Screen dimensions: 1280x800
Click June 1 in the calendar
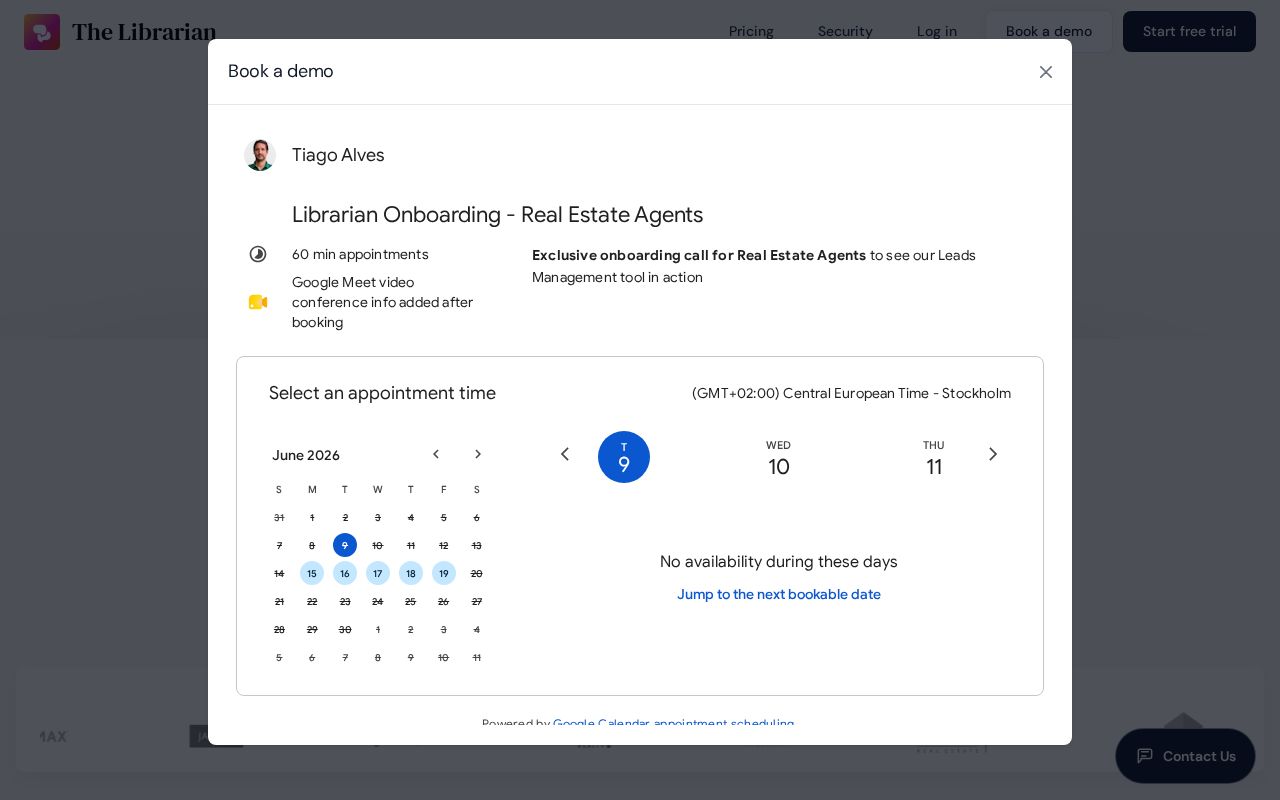(x=312, y=517)
